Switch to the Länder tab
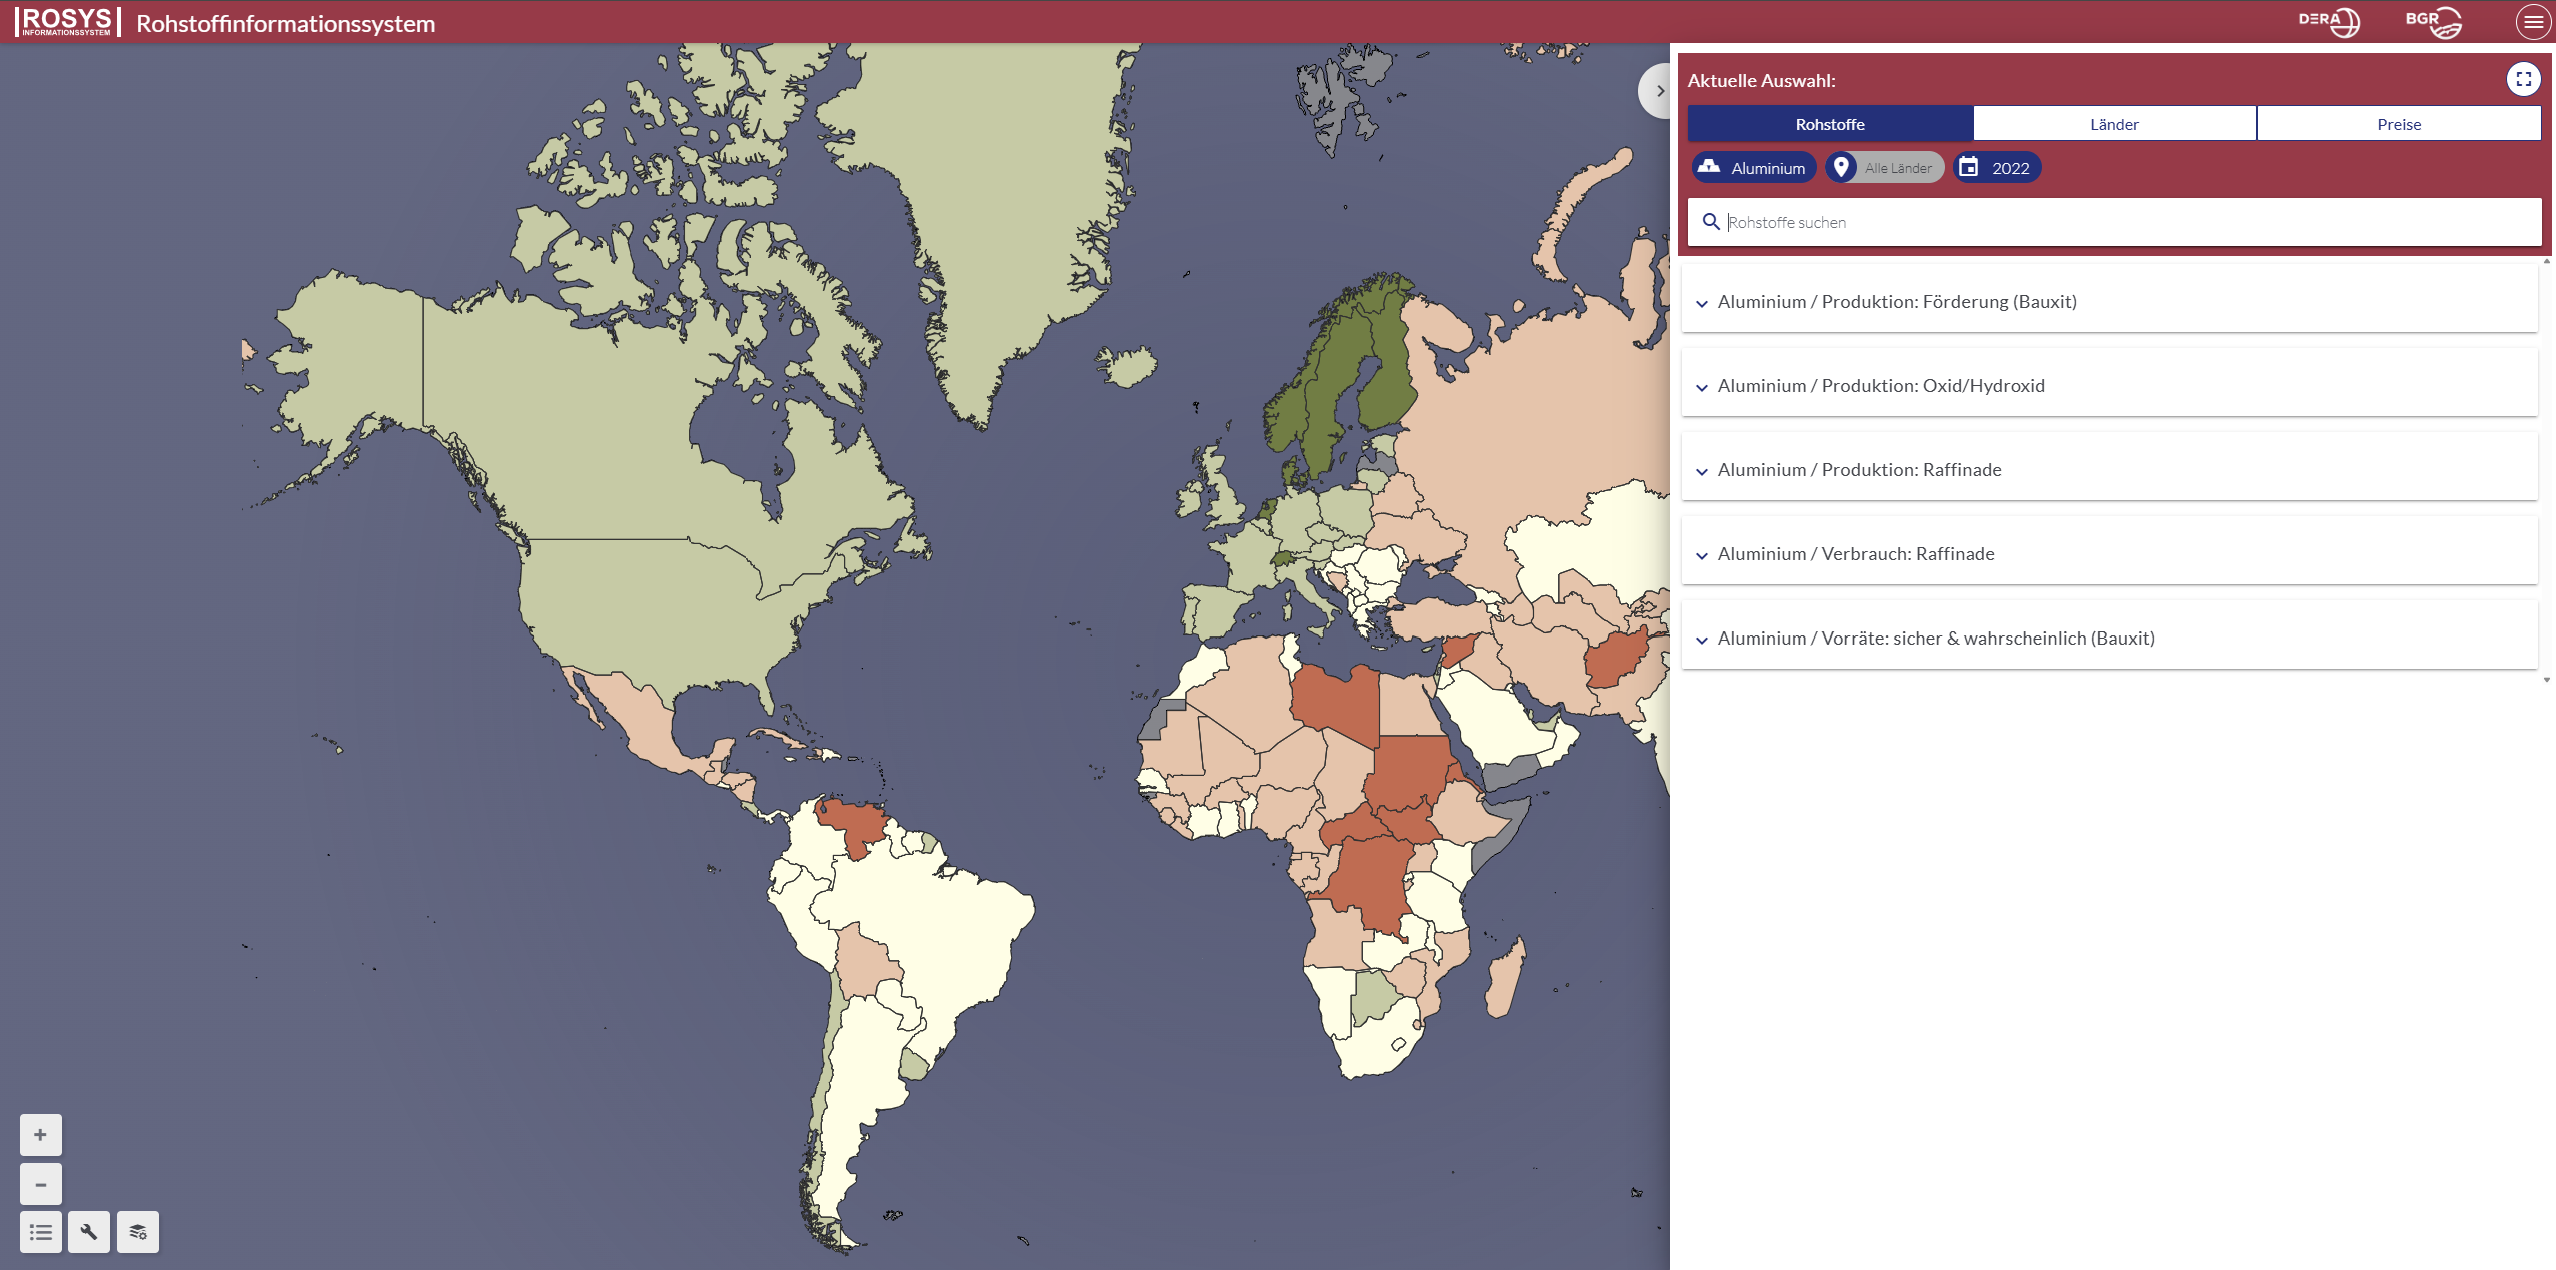2556x1270 pixels. tap(2114, 124)
